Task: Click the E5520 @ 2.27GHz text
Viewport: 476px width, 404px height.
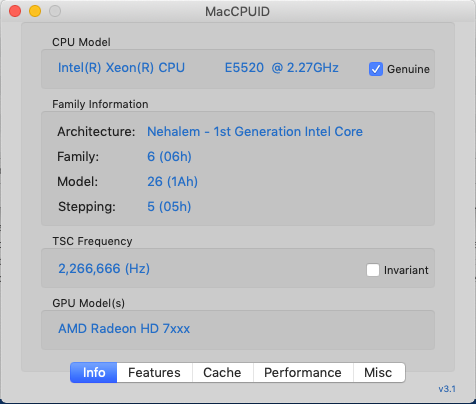Action: (x=282, y=68)
